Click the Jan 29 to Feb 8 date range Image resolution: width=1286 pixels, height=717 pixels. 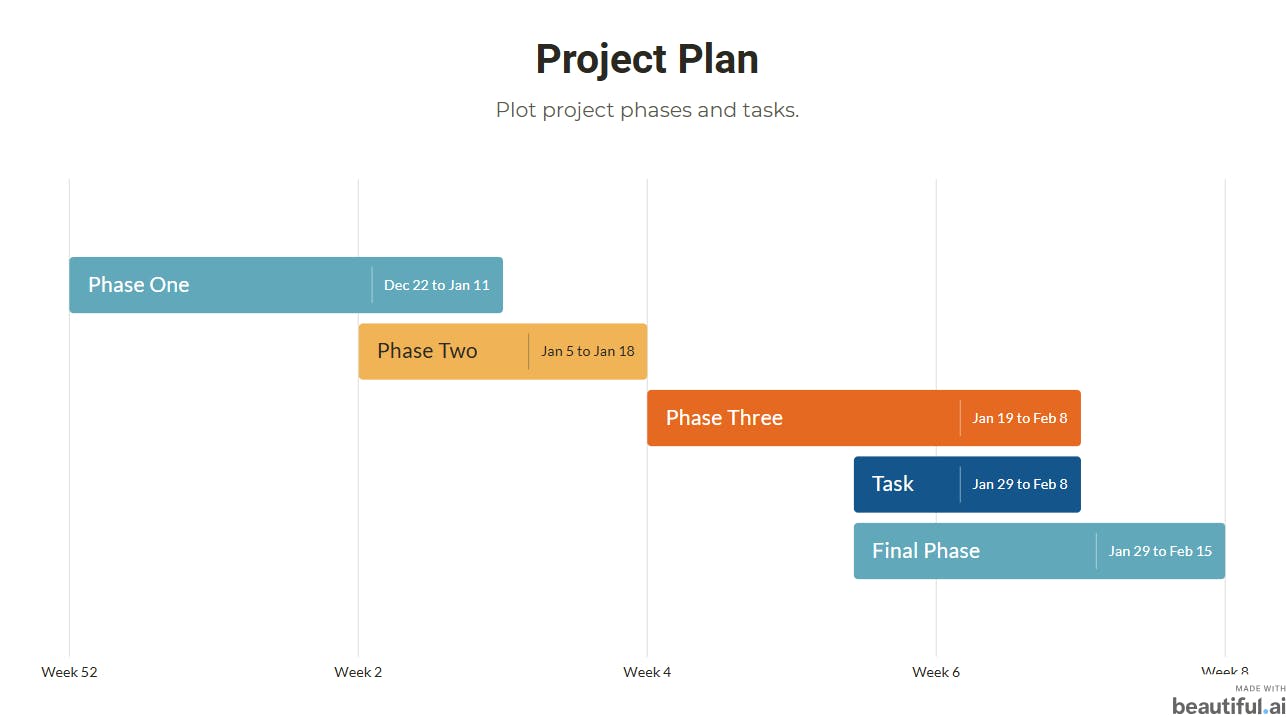pyautogui.click(x=1020, y=484)
